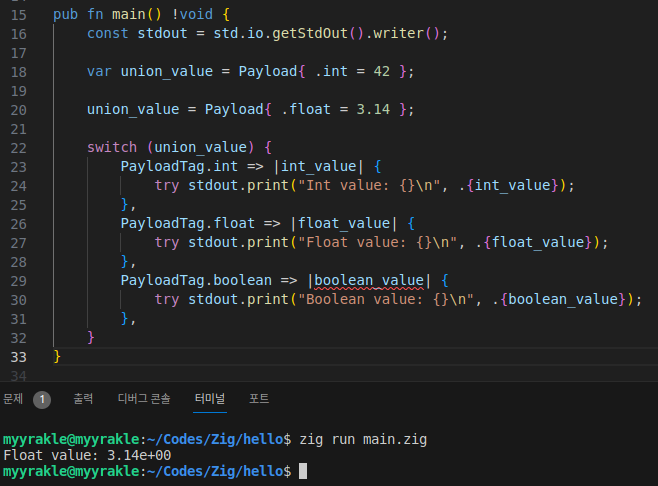Click the 3.14 float literal on line 20
Screen dimensions: 658x486
click(x=375, y=109)
